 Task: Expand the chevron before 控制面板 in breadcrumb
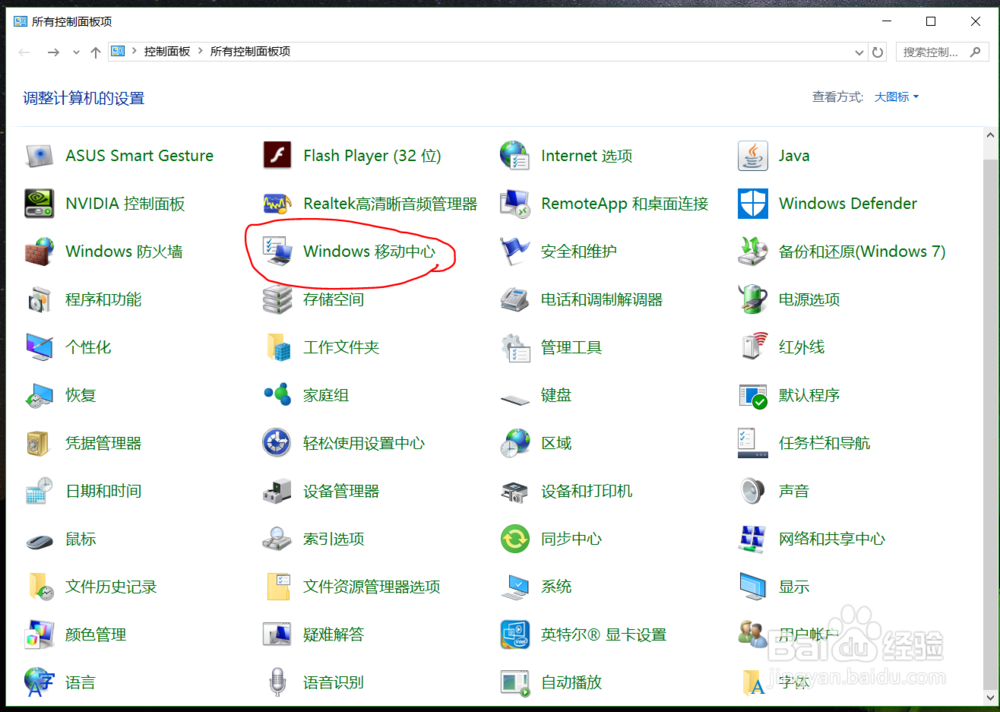click(x=134, y=51)
